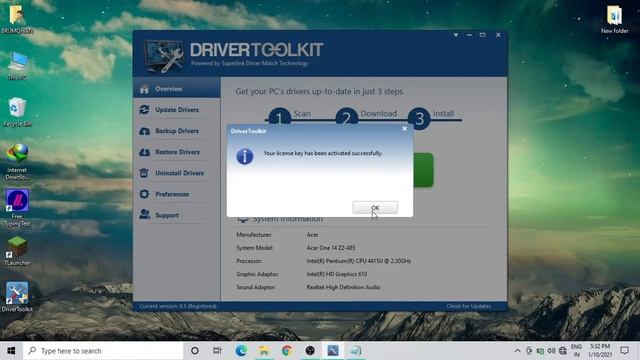Select TLauncher desktop shortcut
This screenshot has width=640, height=360.
click(17, 251)
